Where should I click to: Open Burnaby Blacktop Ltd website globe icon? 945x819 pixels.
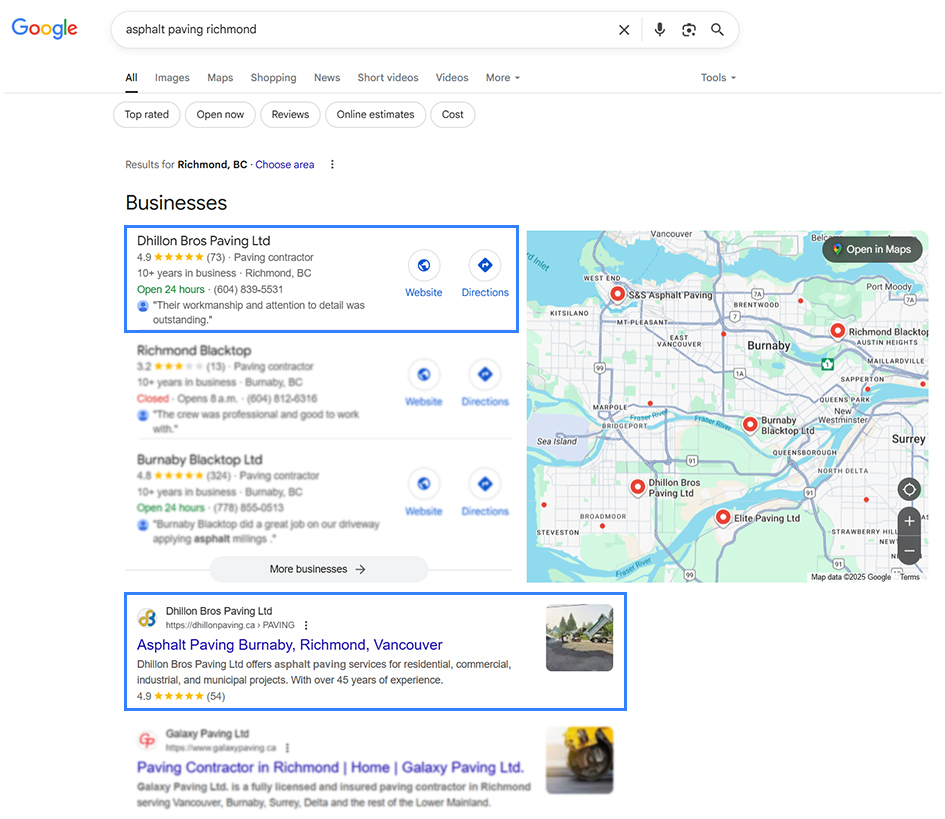pyautogui.click(x=424, y=484)
